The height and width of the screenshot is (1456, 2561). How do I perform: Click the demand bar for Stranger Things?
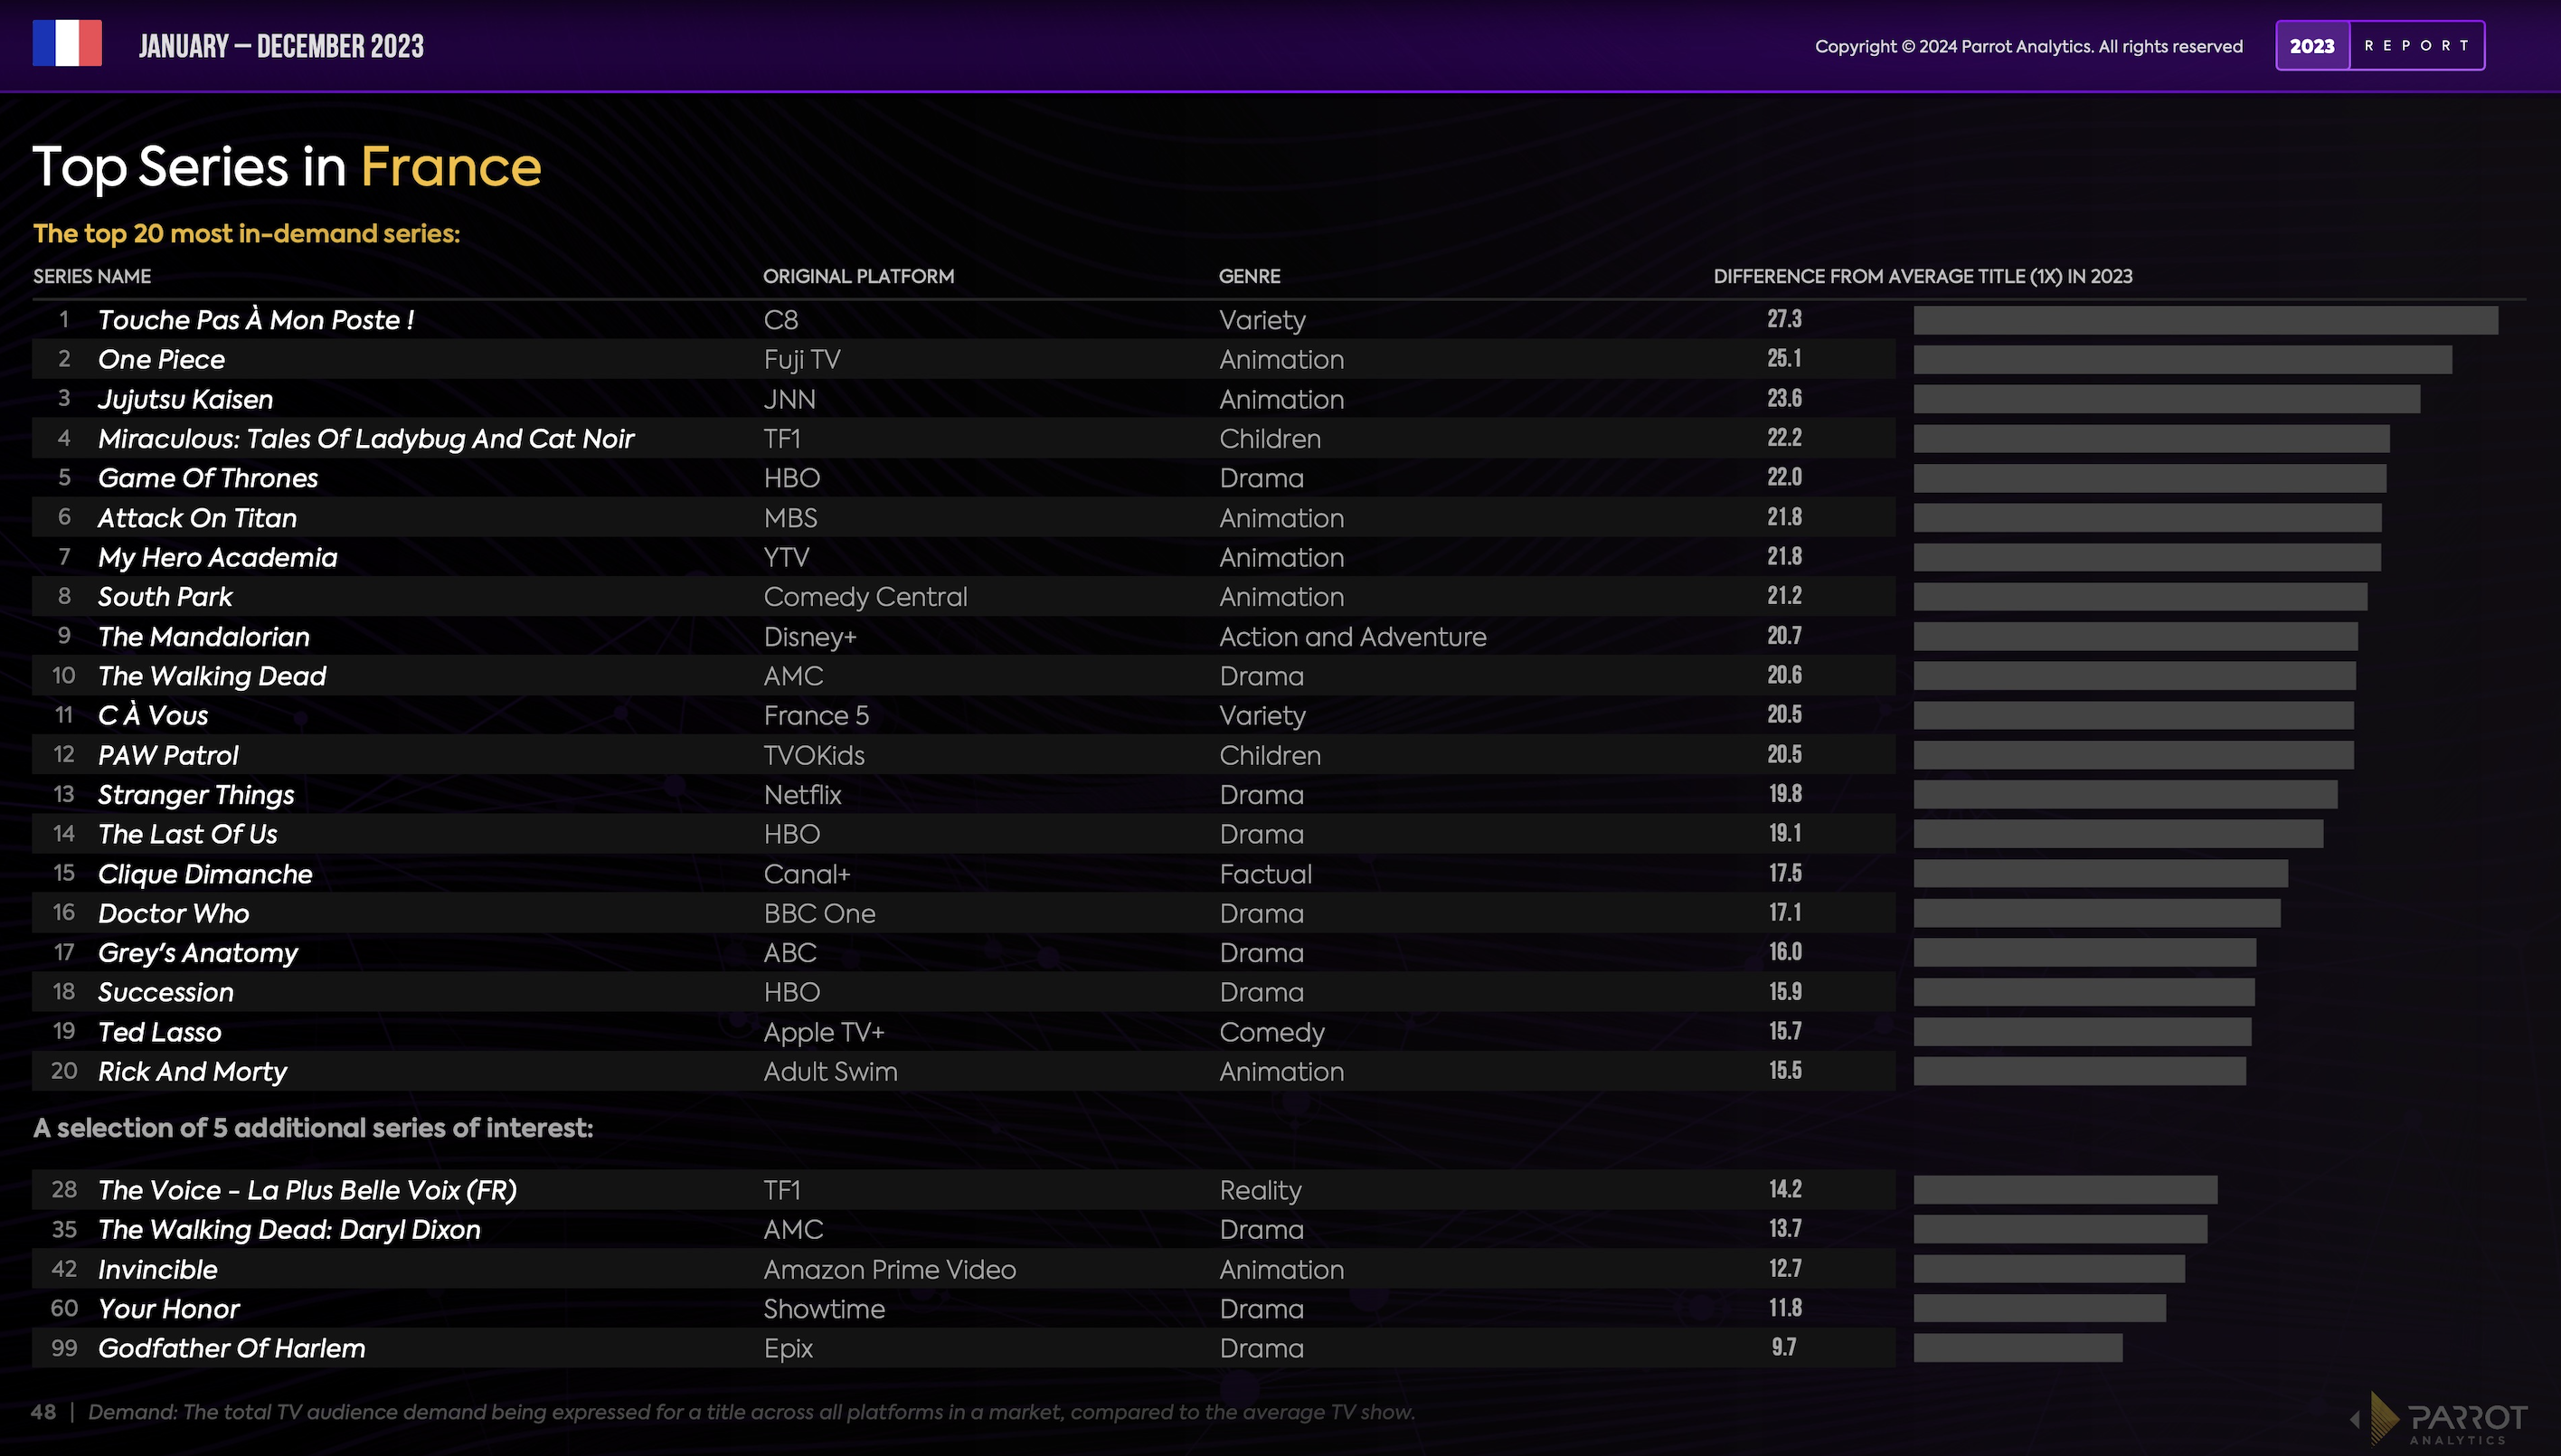[x=2126, y=795]
